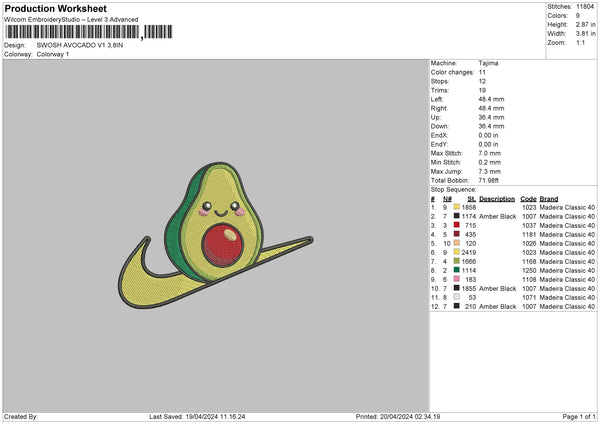
Task: Select the dark green swatch in stop row 8
Action: pyautogui.click(x=457, y=270)
